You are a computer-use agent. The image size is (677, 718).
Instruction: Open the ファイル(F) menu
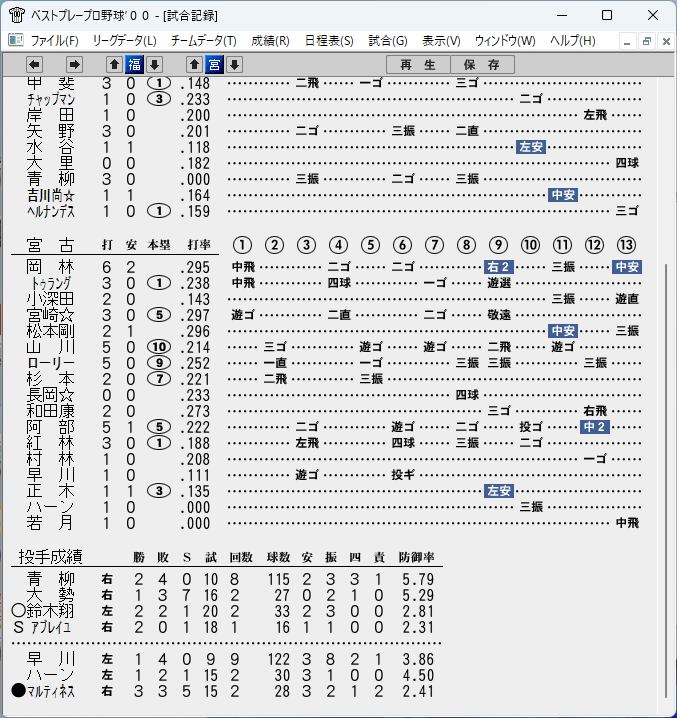click(55, 41)
